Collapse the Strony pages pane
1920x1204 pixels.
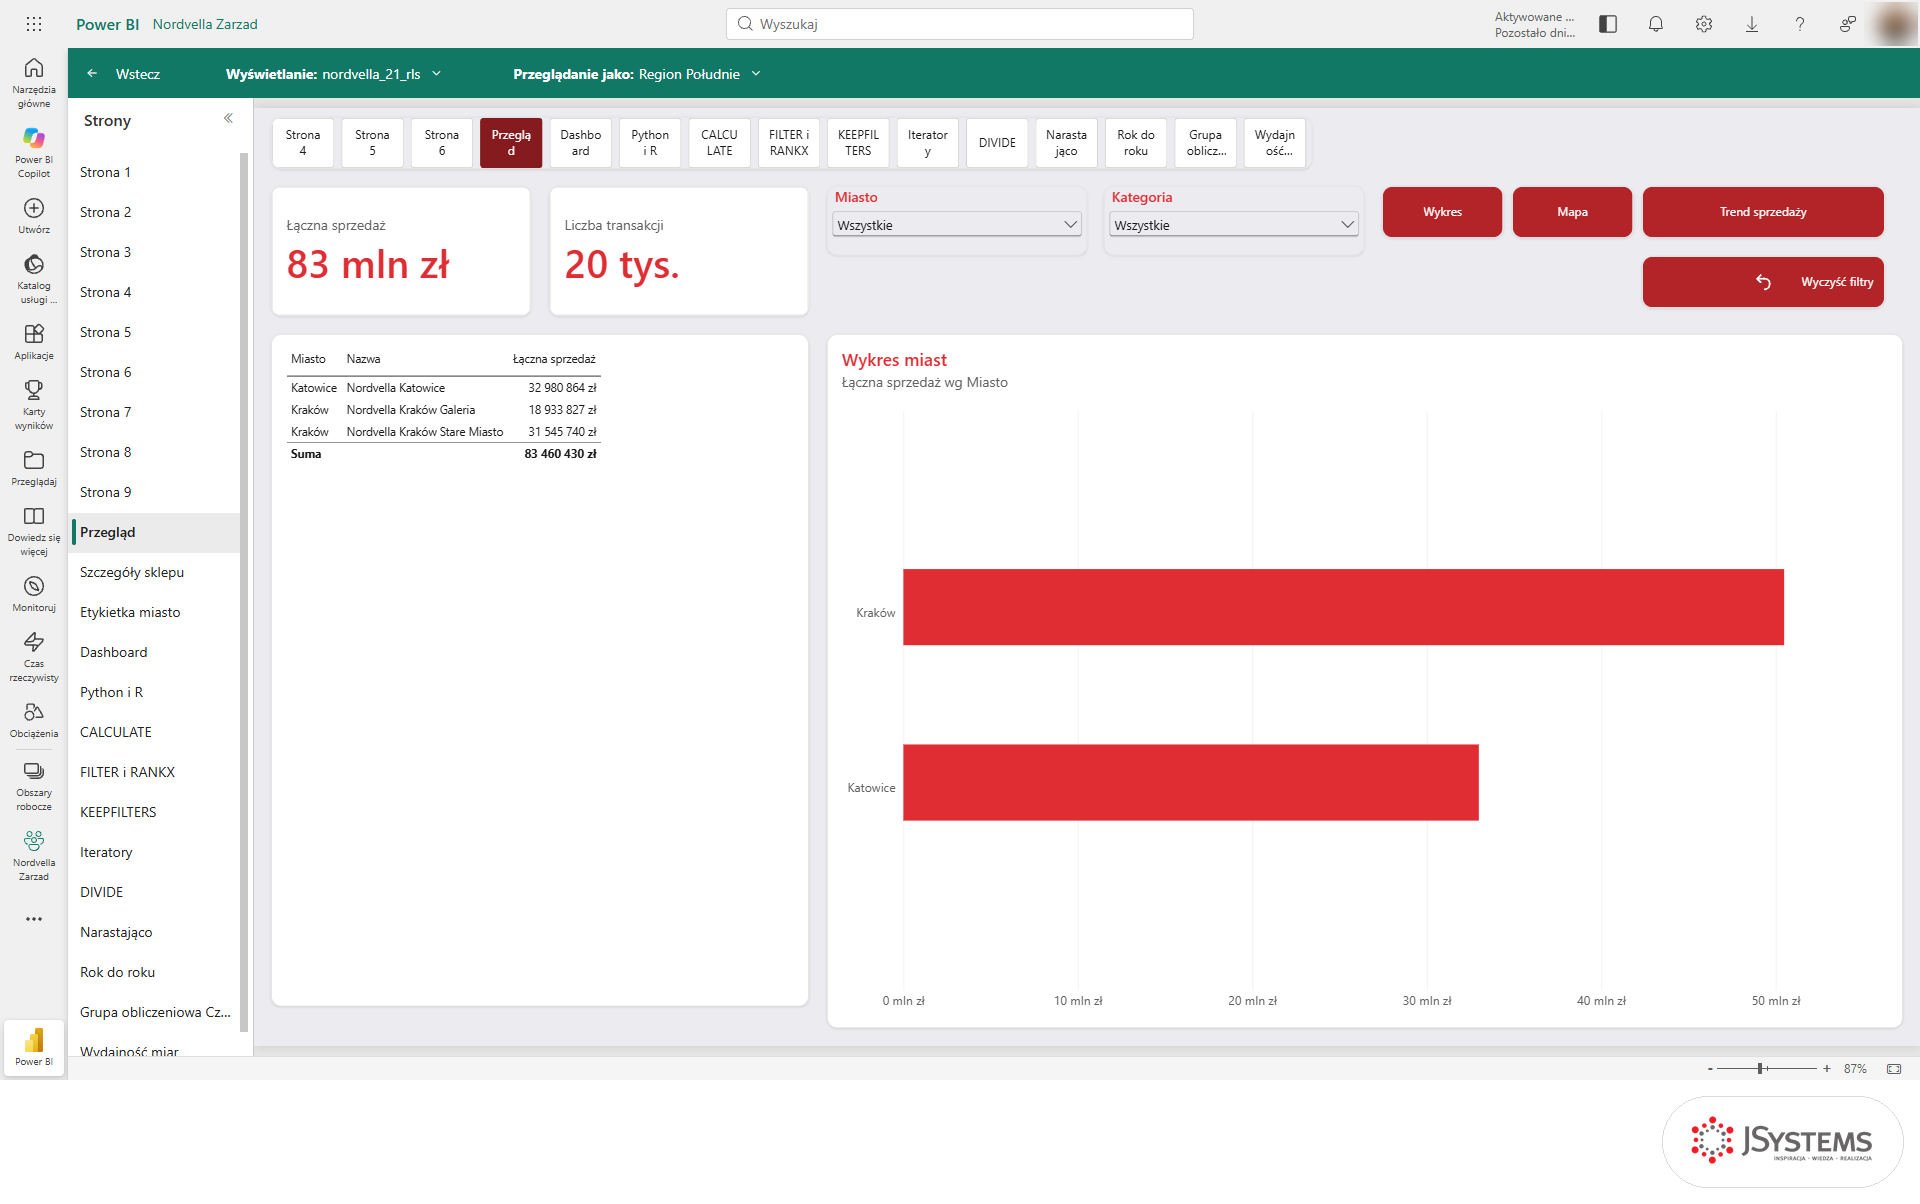pos(228,118)
